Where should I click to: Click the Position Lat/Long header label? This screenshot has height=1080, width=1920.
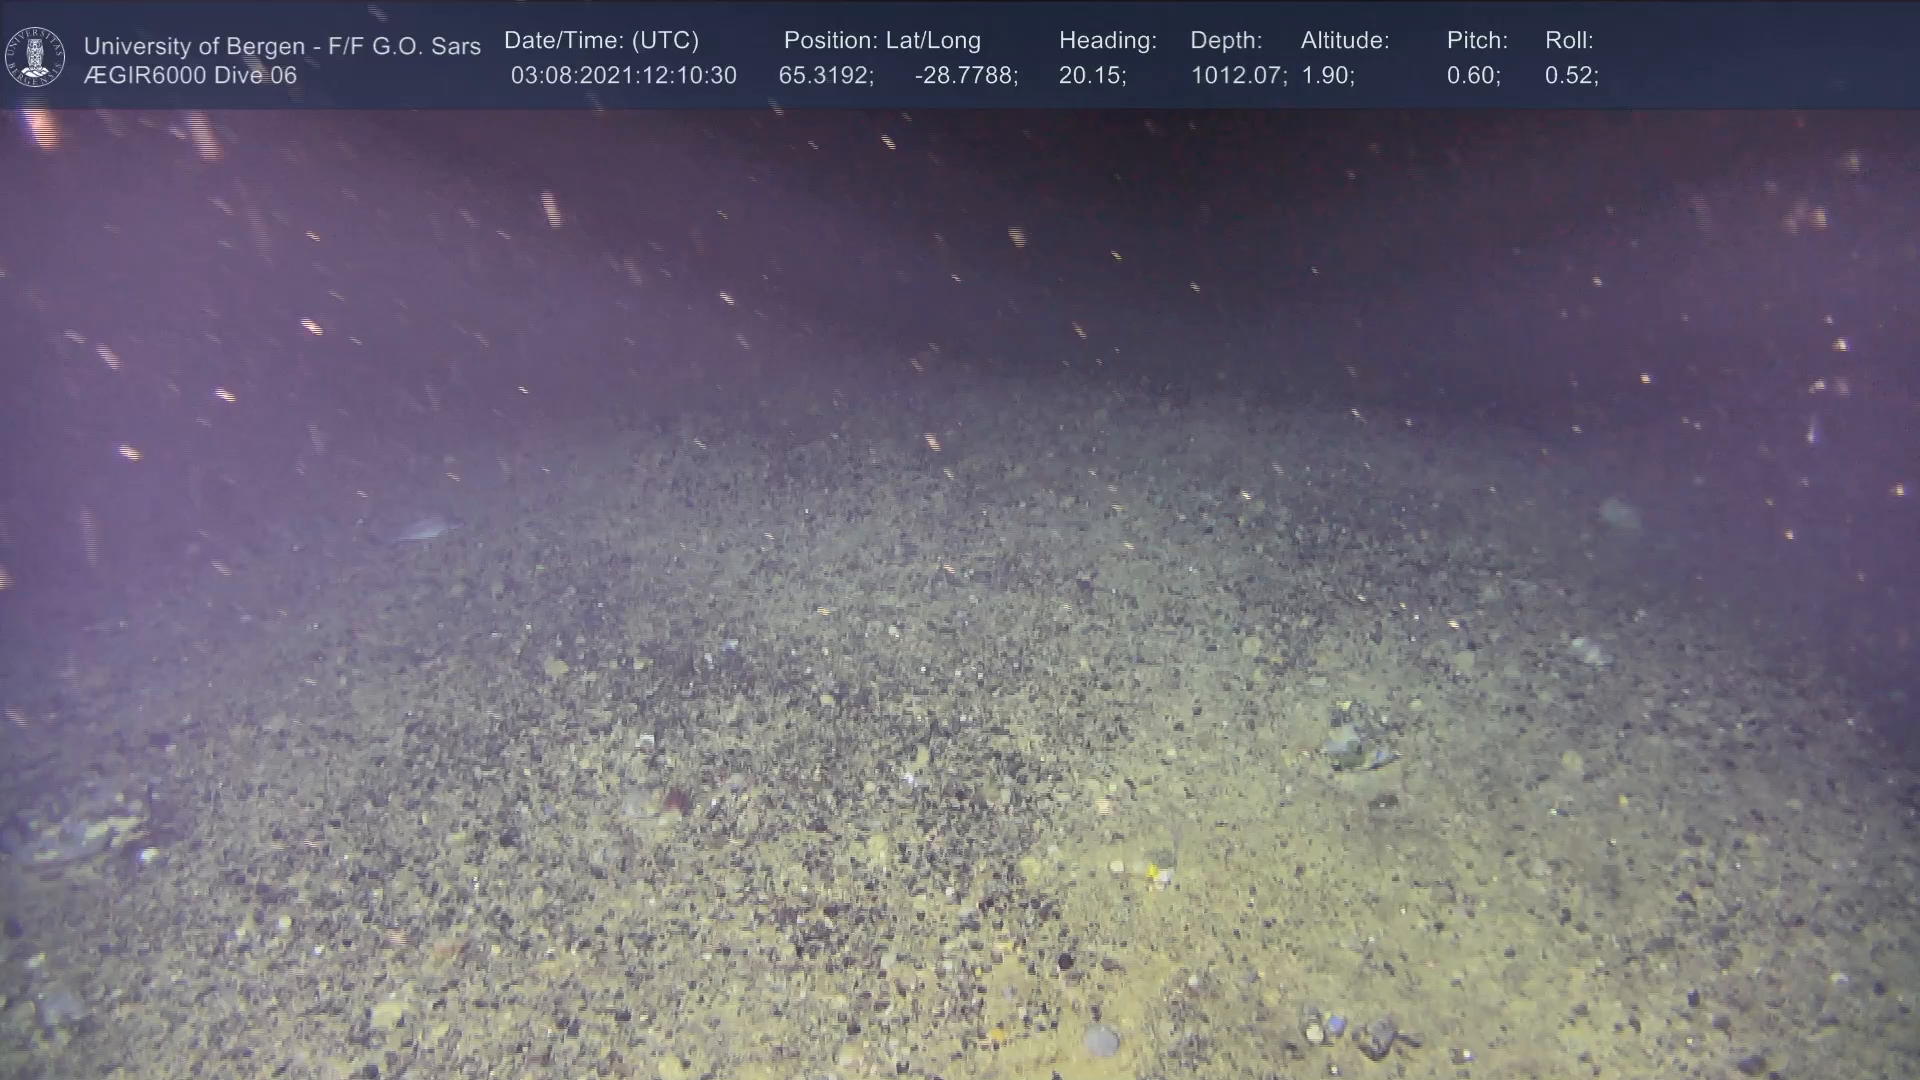point(881,41)
